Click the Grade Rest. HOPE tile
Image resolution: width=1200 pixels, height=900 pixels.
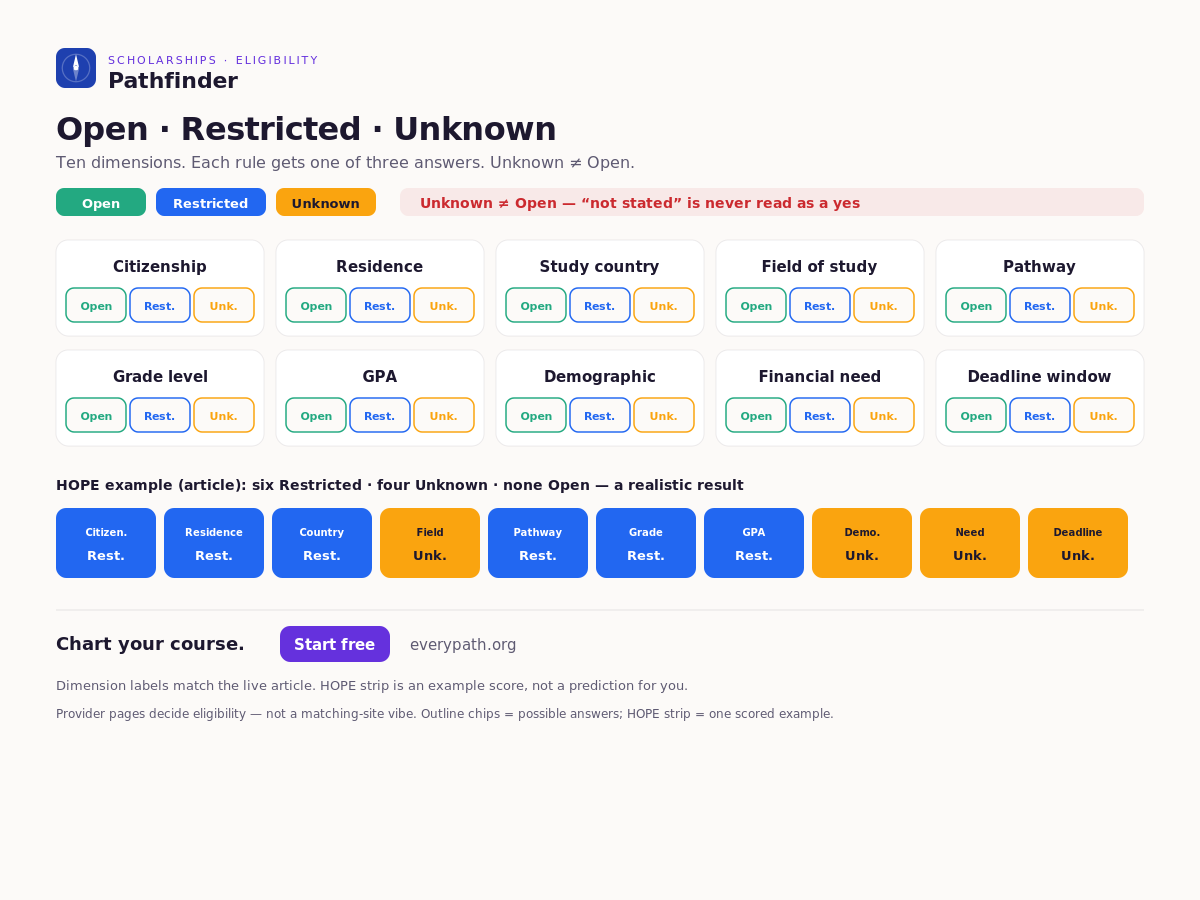(646, 543)
